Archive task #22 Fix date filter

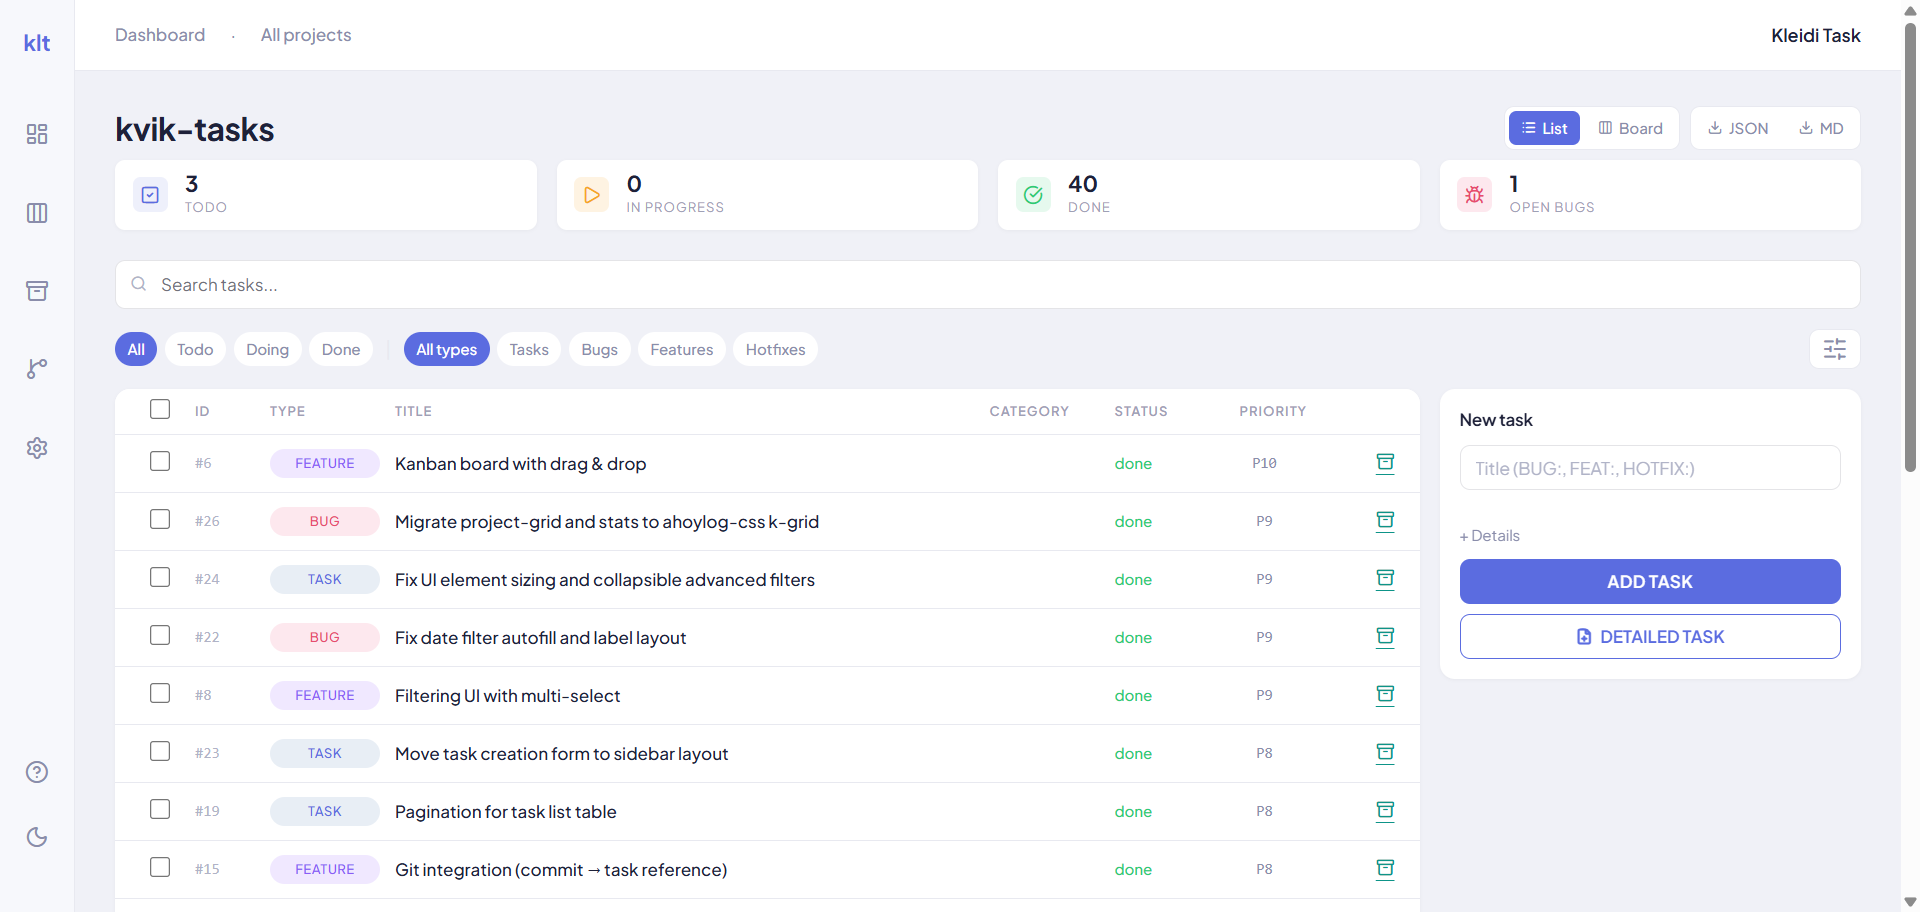(1385, 637)
